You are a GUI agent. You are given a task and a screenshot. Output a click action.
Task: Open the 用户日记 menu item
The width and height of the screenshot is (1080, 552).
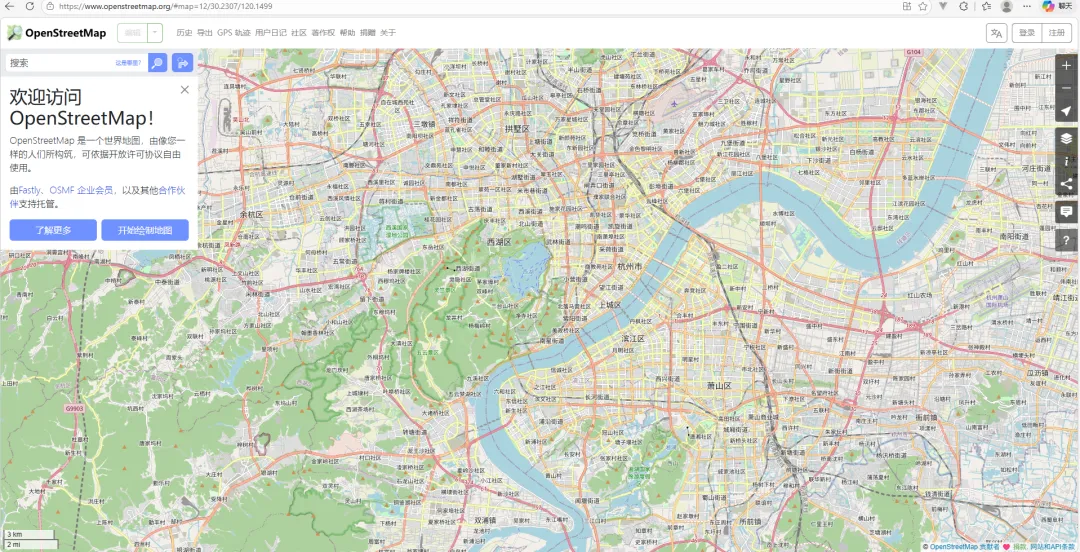coord(271,32)
